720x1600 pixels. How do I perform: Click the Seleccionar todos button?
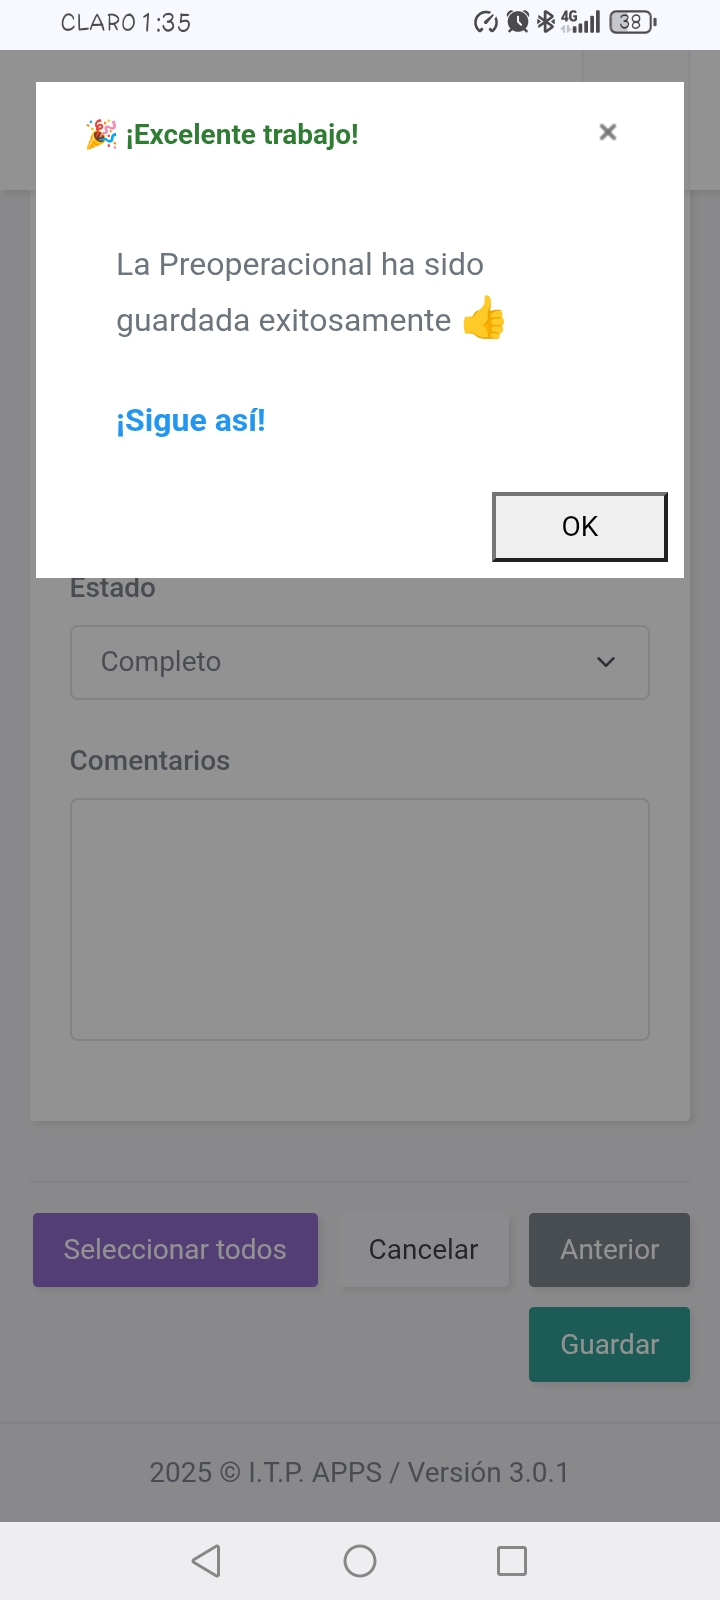(175, 1250)
